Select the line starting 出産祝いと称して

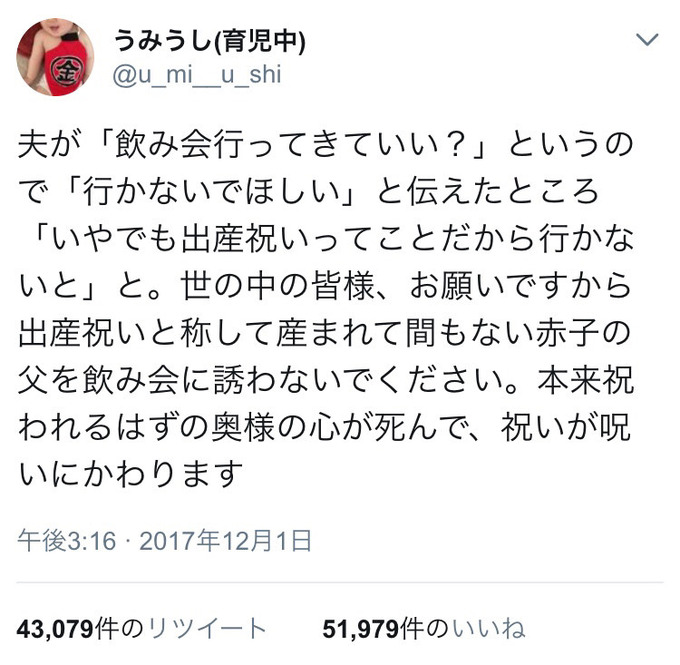[324, 334]
